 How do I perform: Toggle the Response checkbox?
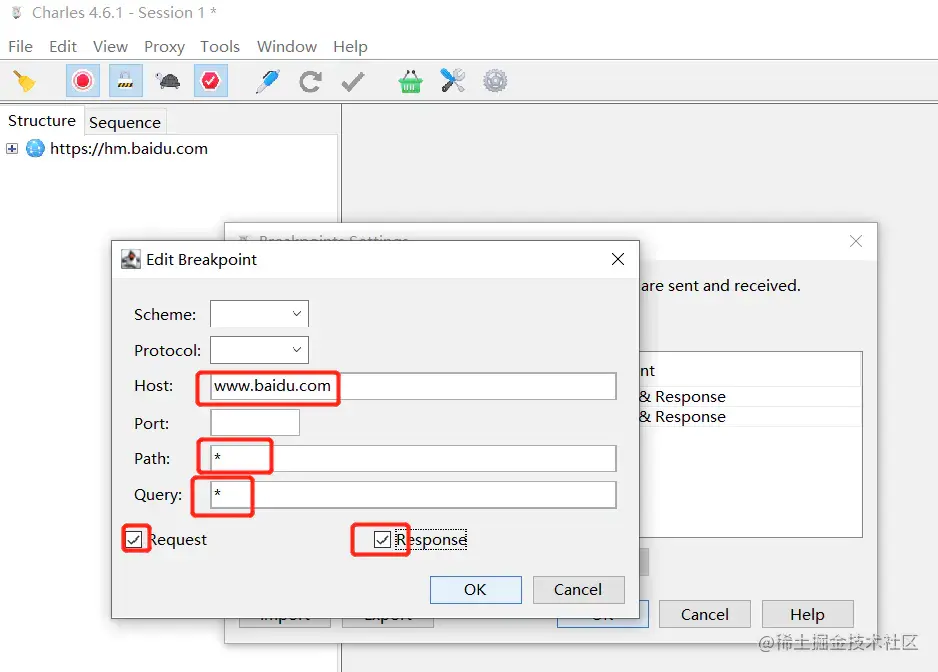(382, 539)
